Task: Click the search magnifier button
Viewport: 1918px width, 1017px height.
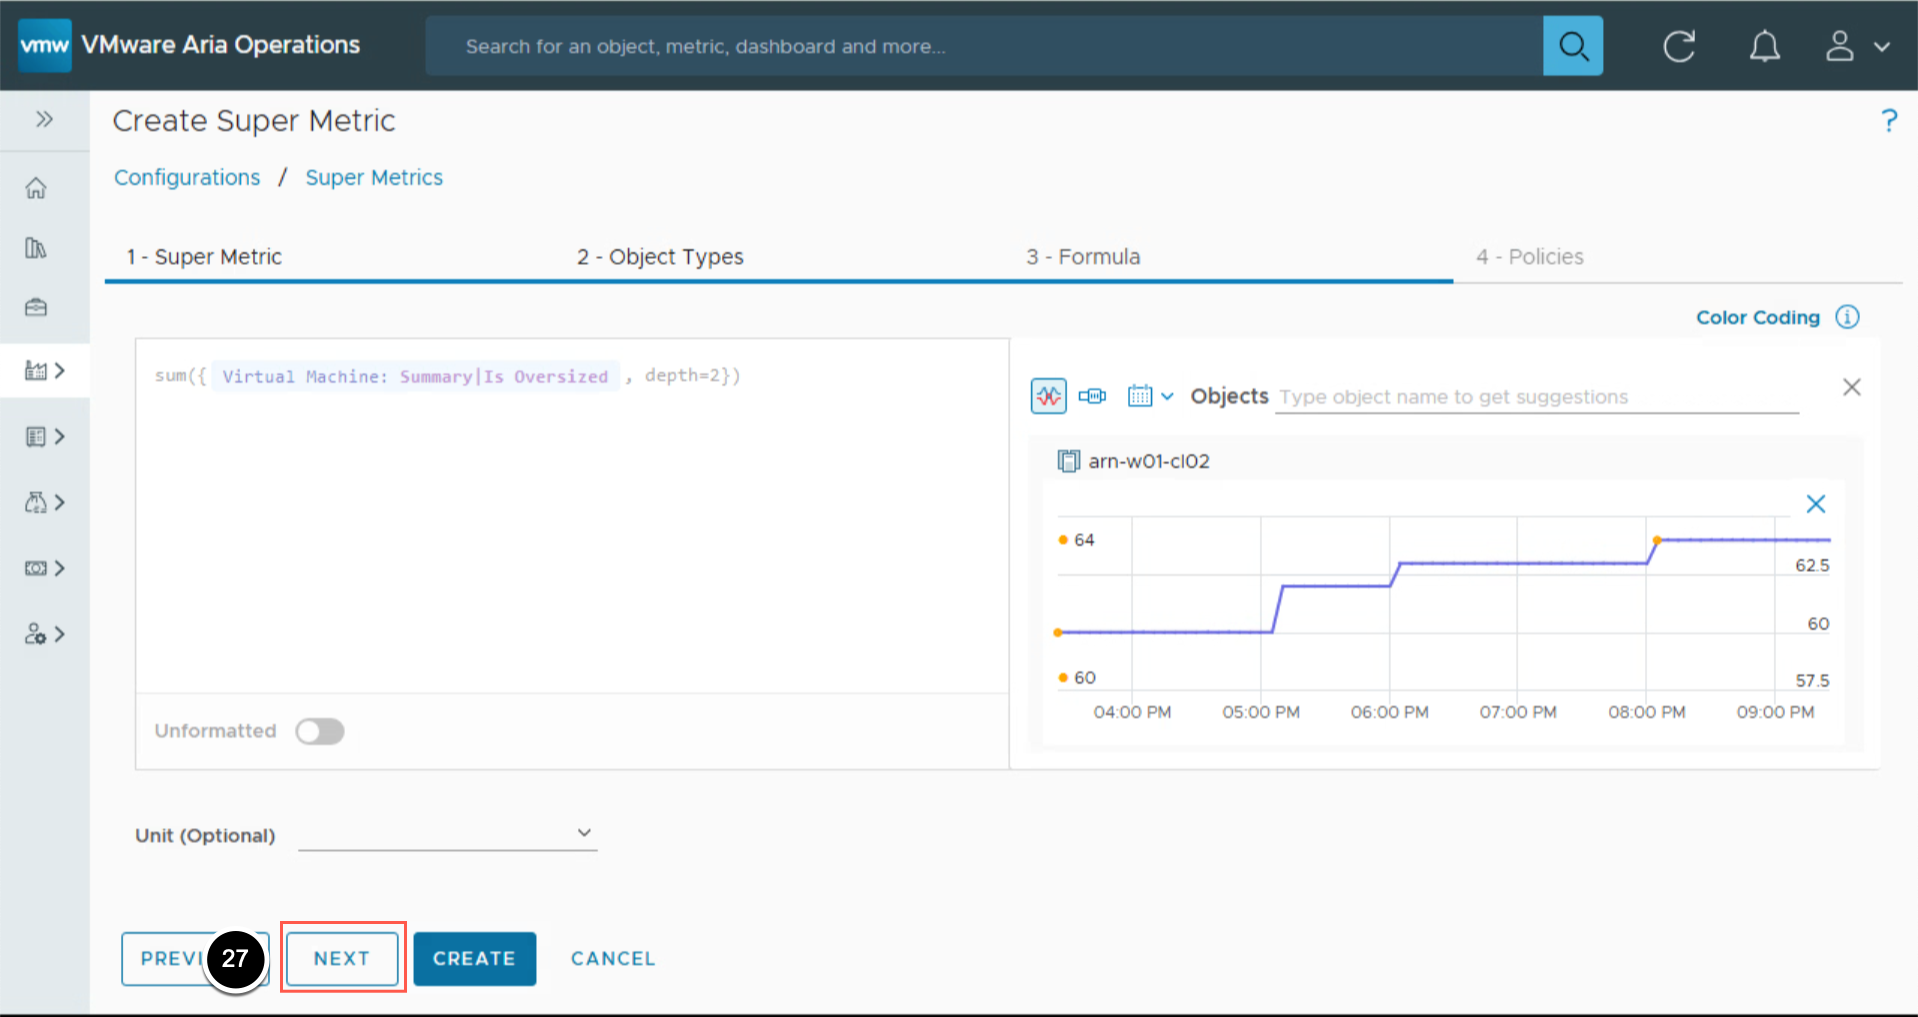Action: (1572, 46)
